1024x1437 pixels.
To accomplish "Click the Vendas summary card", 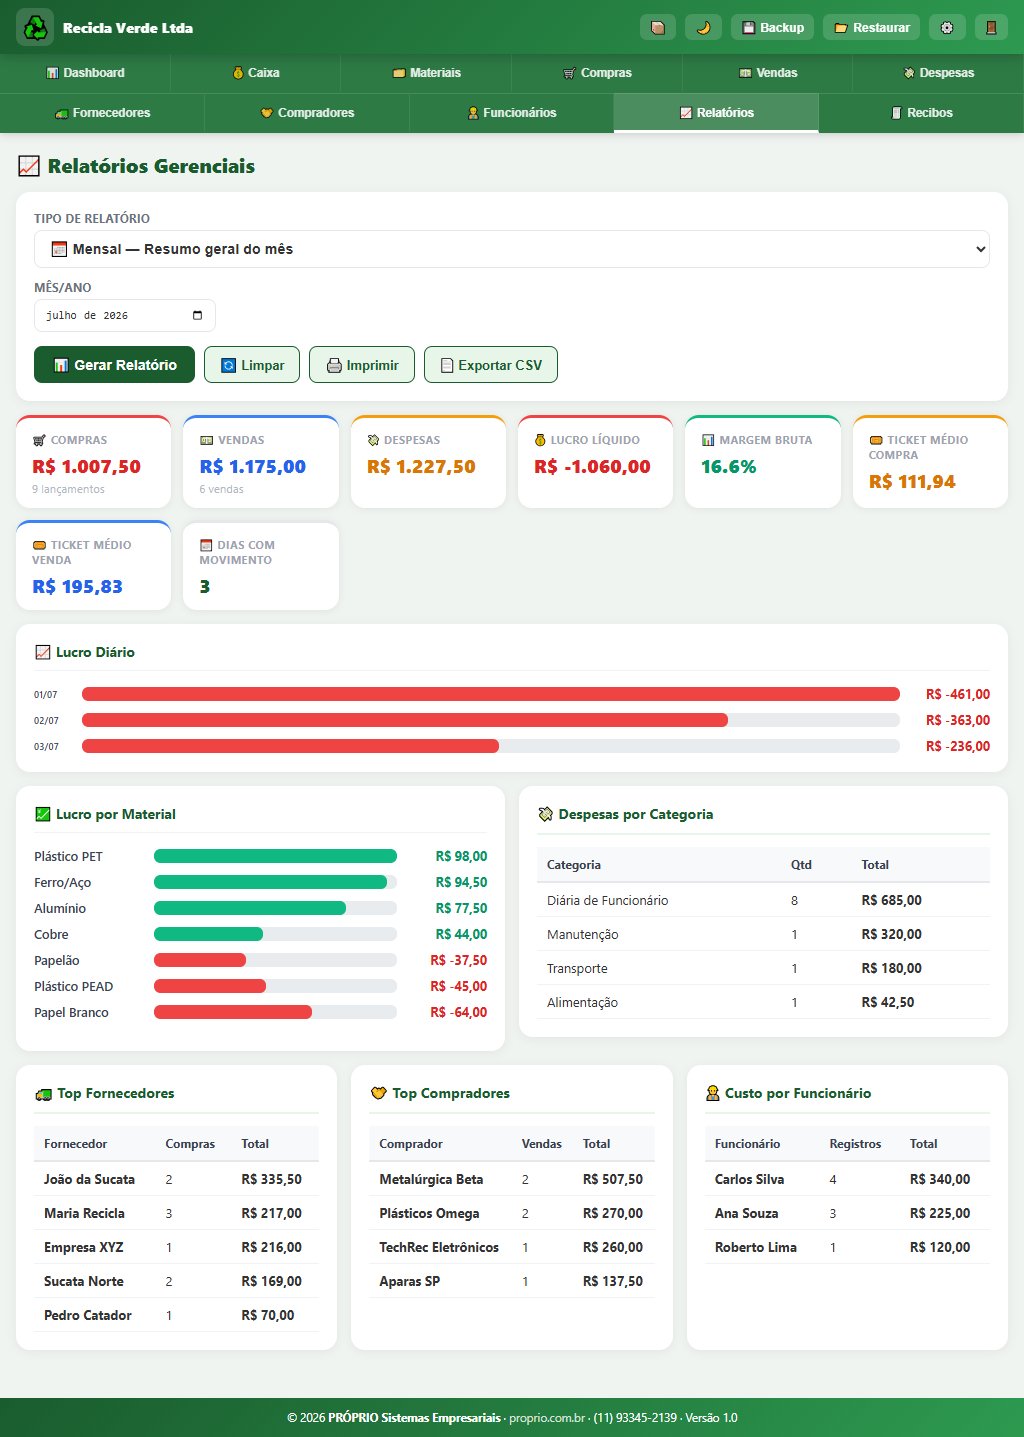I will pos(261,462).
